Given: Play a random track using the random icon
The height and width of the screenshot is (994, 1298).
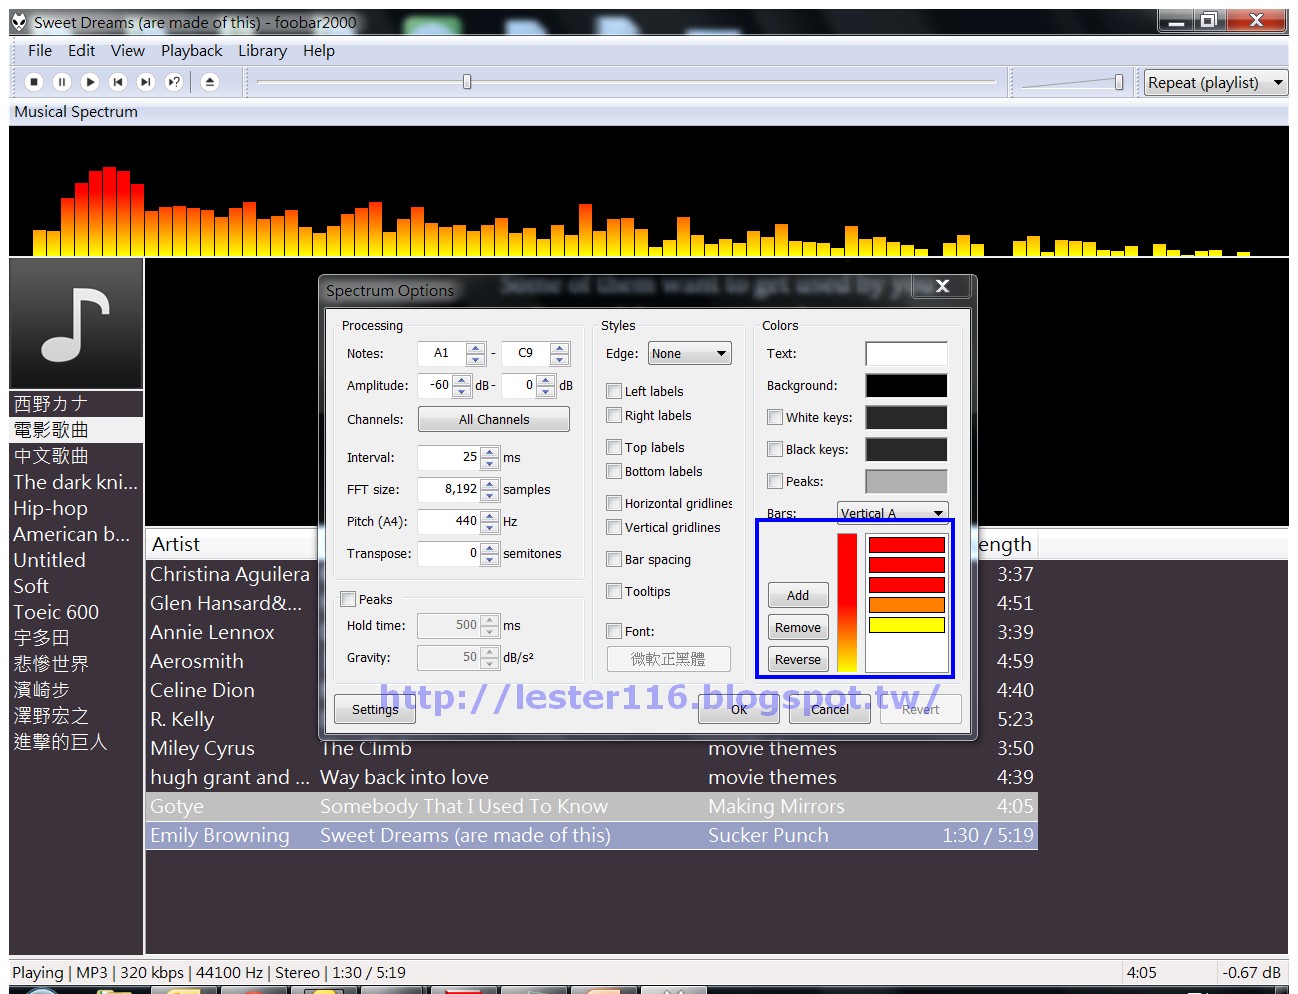Looking at the screenshot, I should coord(173,81).
